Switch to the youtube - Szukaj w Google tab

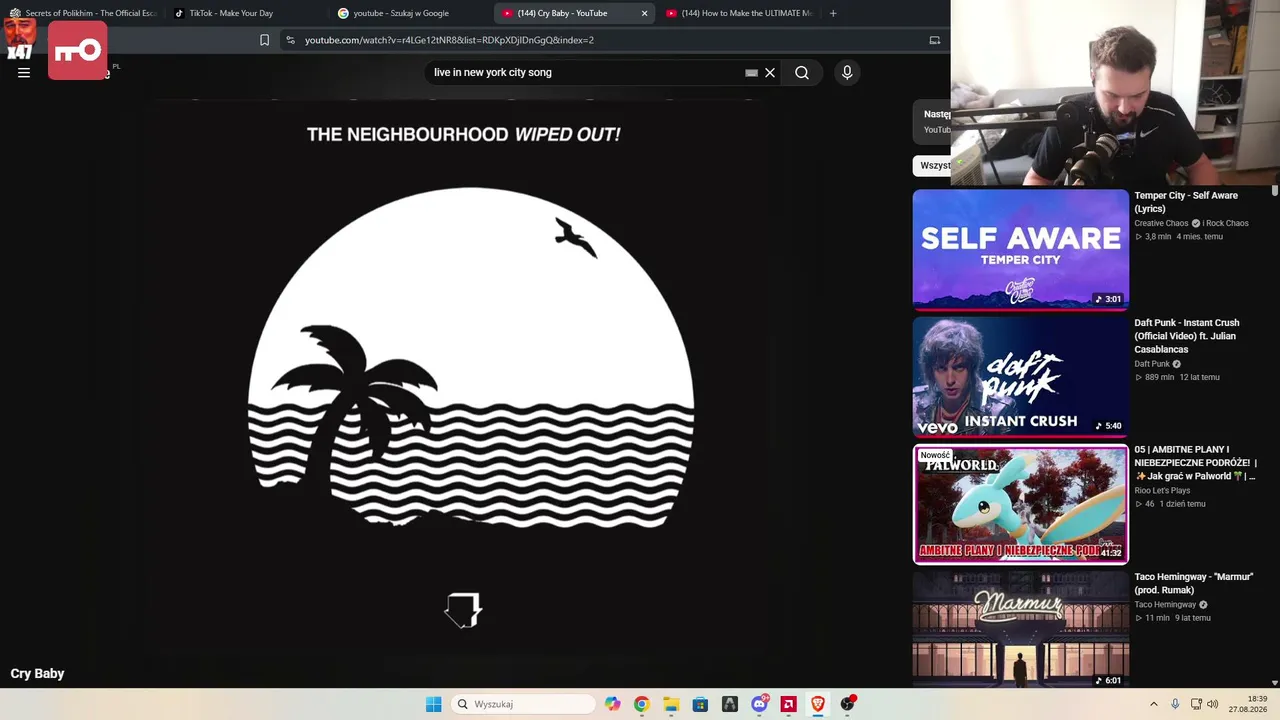coord(410,13)
